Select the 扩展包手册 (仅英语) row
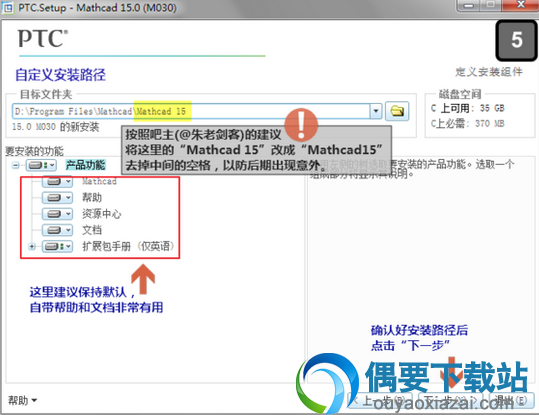The image size is (539, 415). (128, 246)
